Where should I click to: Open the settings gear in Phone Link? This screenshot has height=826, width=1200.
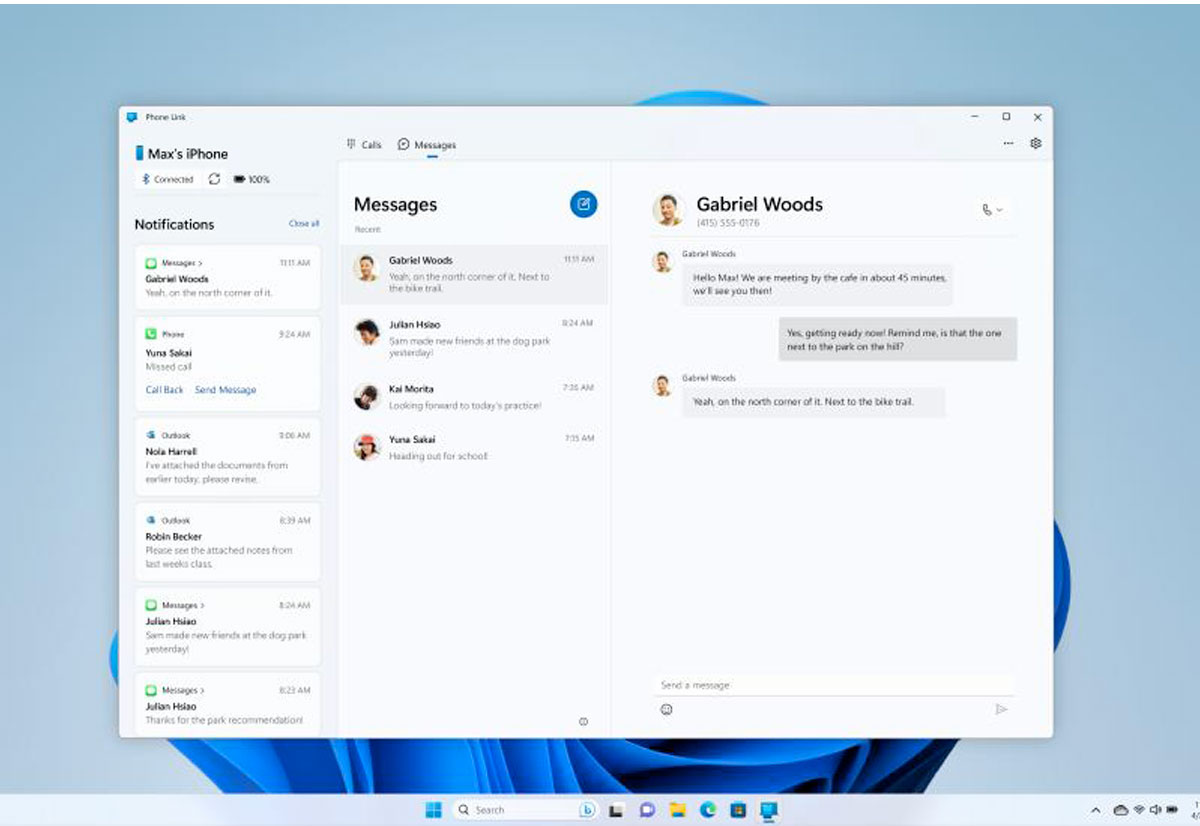1036,144
